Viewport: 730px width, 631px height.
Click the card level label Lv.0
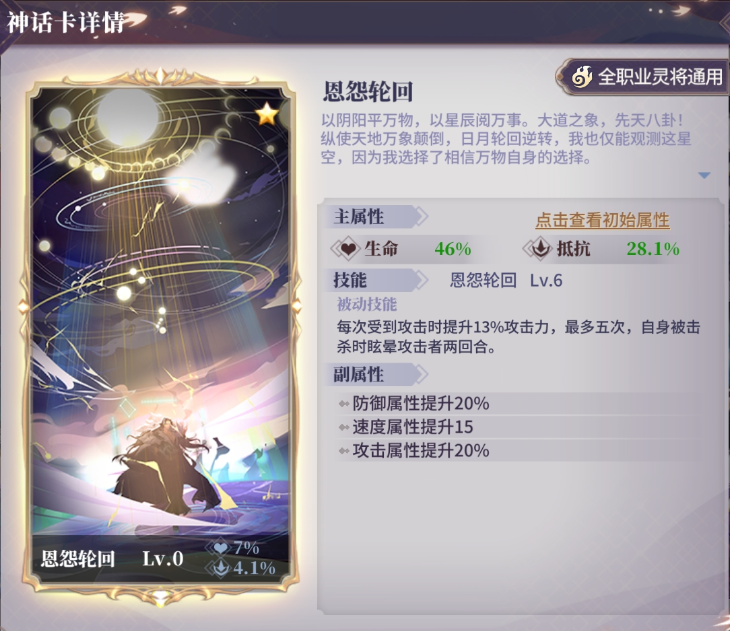tap(163, 559)
